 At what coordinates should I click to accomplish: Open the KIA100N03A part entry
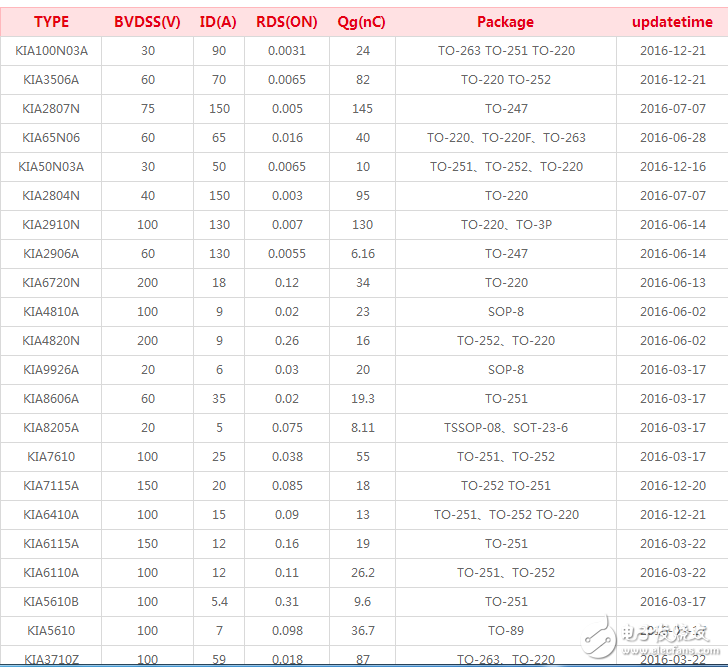tap(51, 51)
